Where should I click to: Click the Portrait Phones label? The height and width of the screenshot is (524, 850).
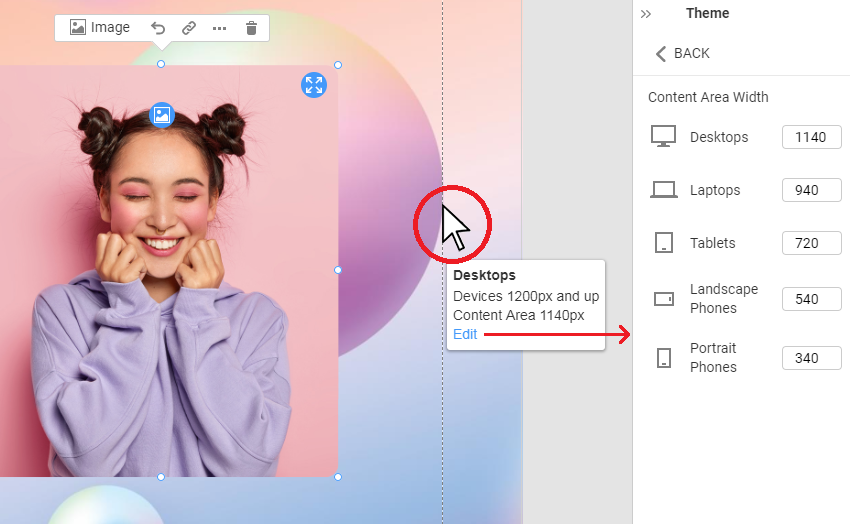tap(713, 358)
